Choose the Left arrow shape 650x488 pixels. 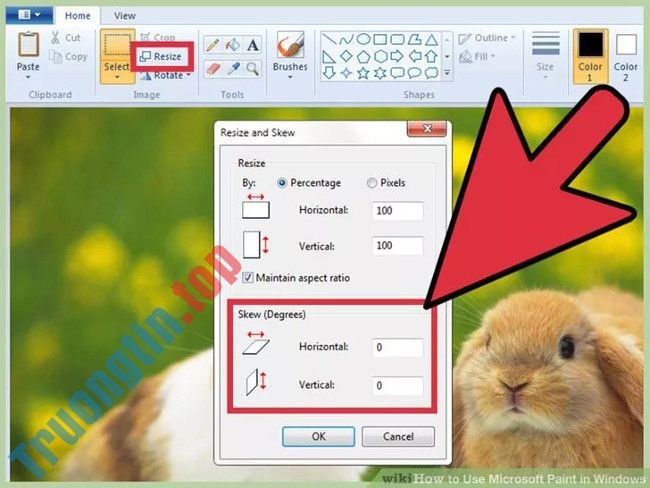point(415,56)
